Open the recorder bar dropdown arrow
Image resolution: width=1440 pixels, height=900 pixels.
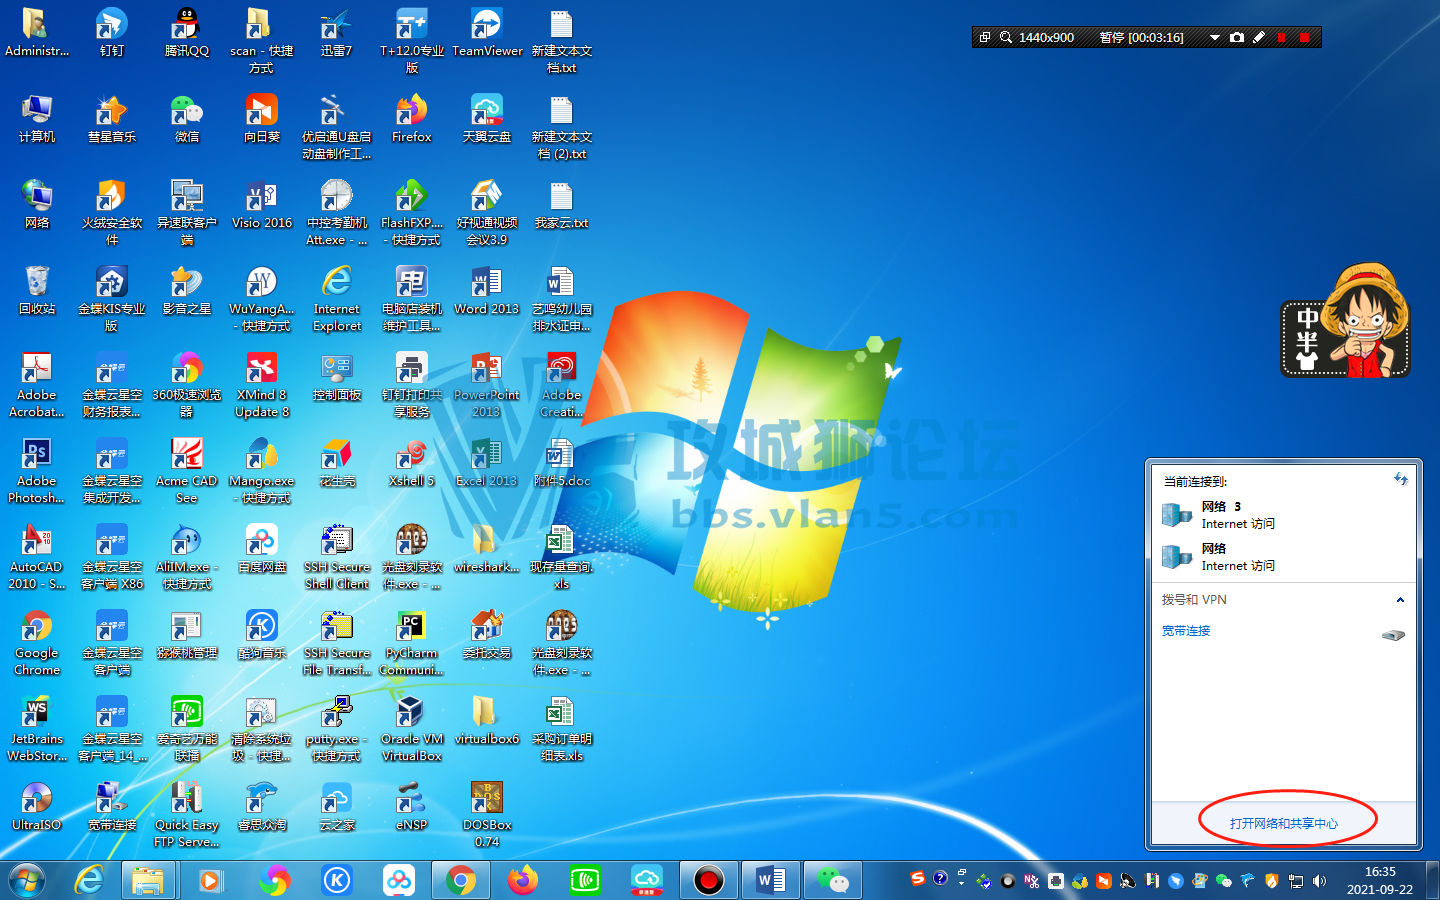pyautogui.click(x=1214, y=38)
